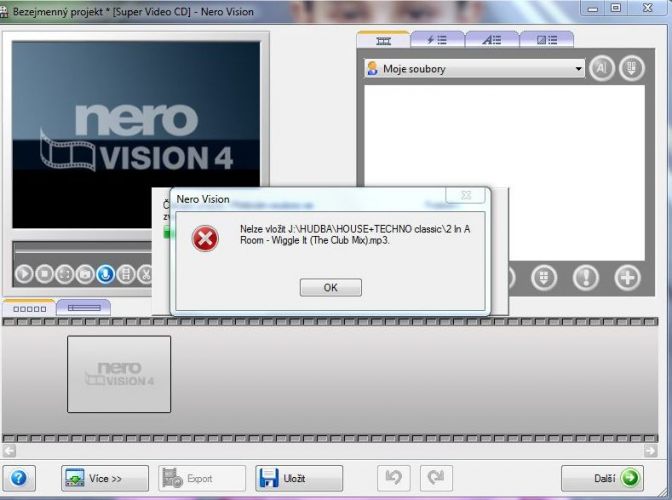672x500 pixels.
Task: Save the project with Uložit
Action: pyautogui.click(x=299, y=478)
